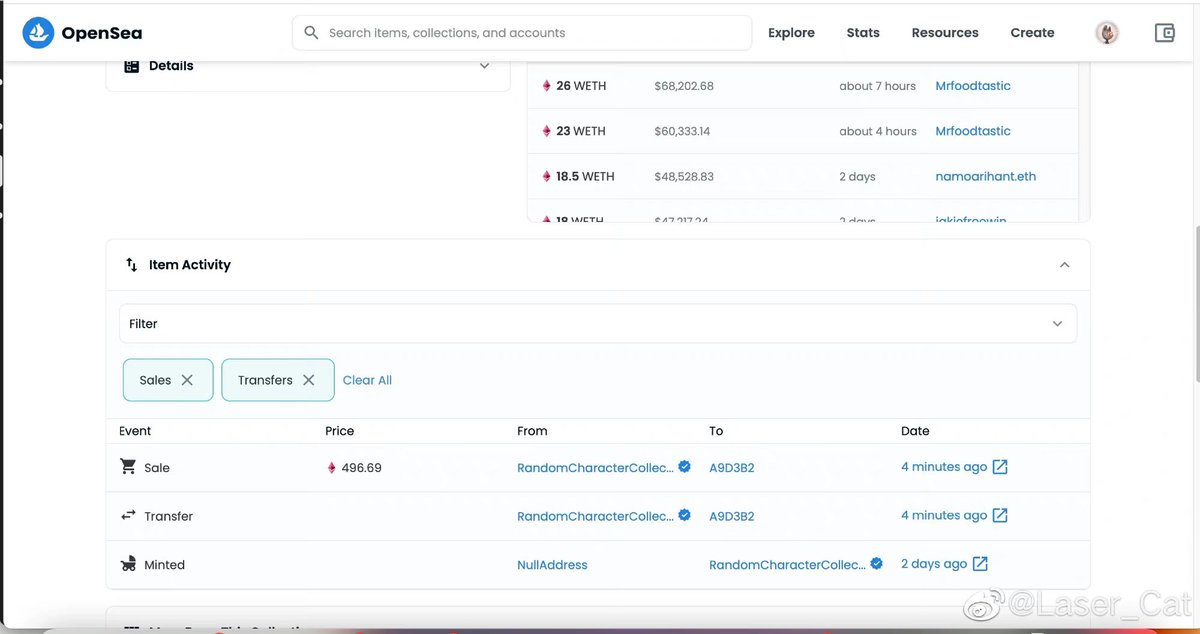Click the Details panel icon
This screenshot has width=1200, height=634.
click(x=132, y=66)
